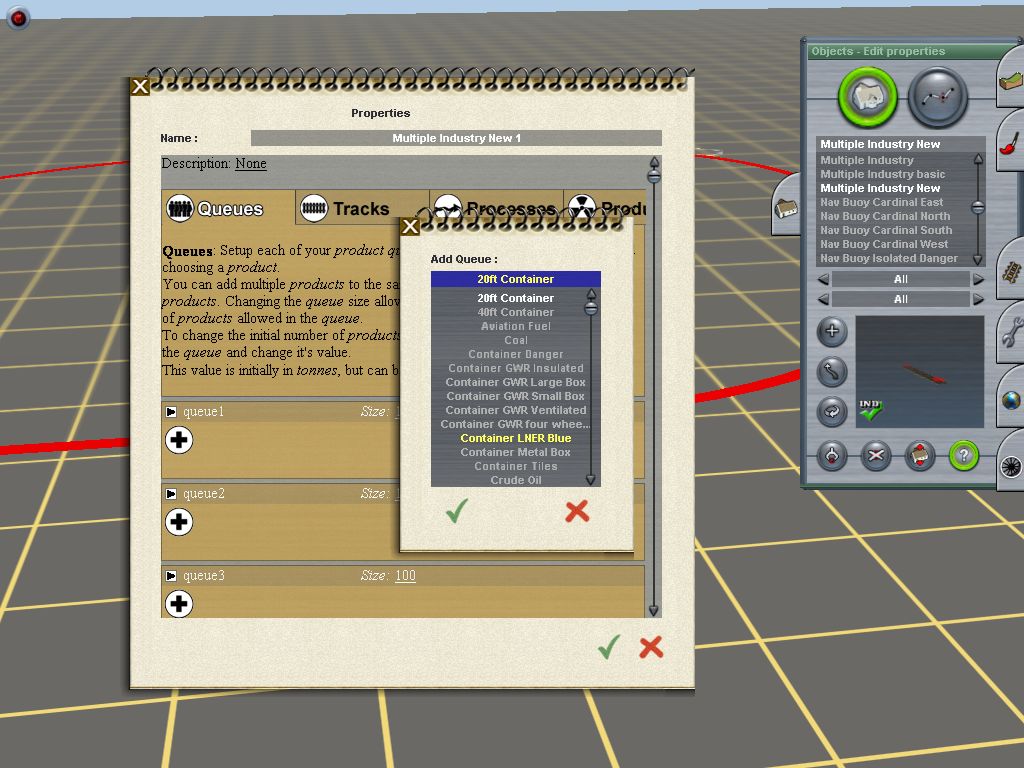Expand queue1 disclosure arrow
This screenshot has height=768, width=1024.
coord(172,412)
